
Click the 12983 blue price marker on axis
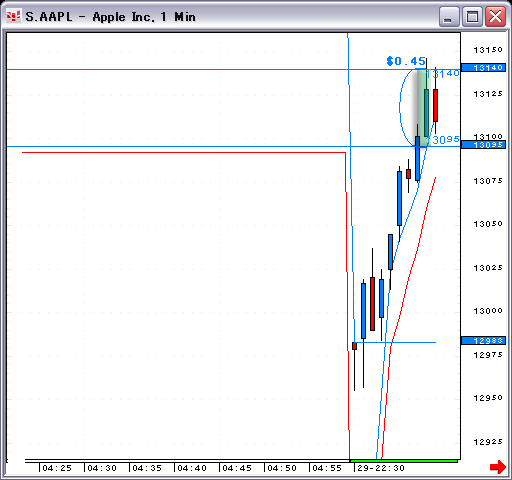[x=483, y=341]
